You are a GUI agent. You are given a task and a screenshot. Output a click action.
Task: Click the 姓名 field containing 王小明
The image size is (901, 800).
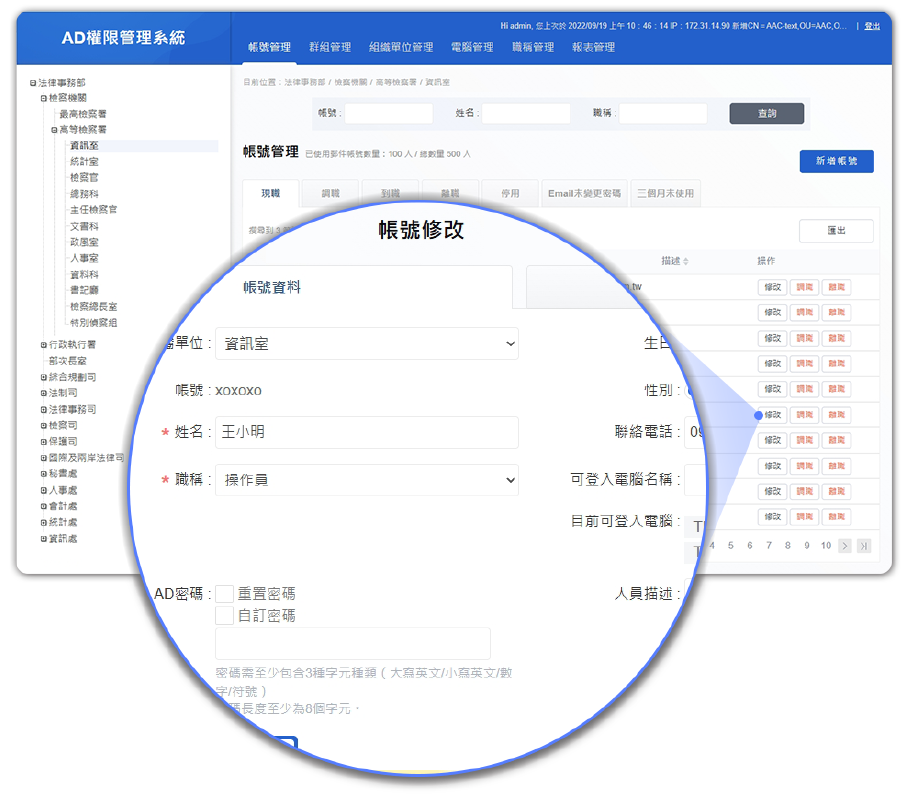pos(366,433)
